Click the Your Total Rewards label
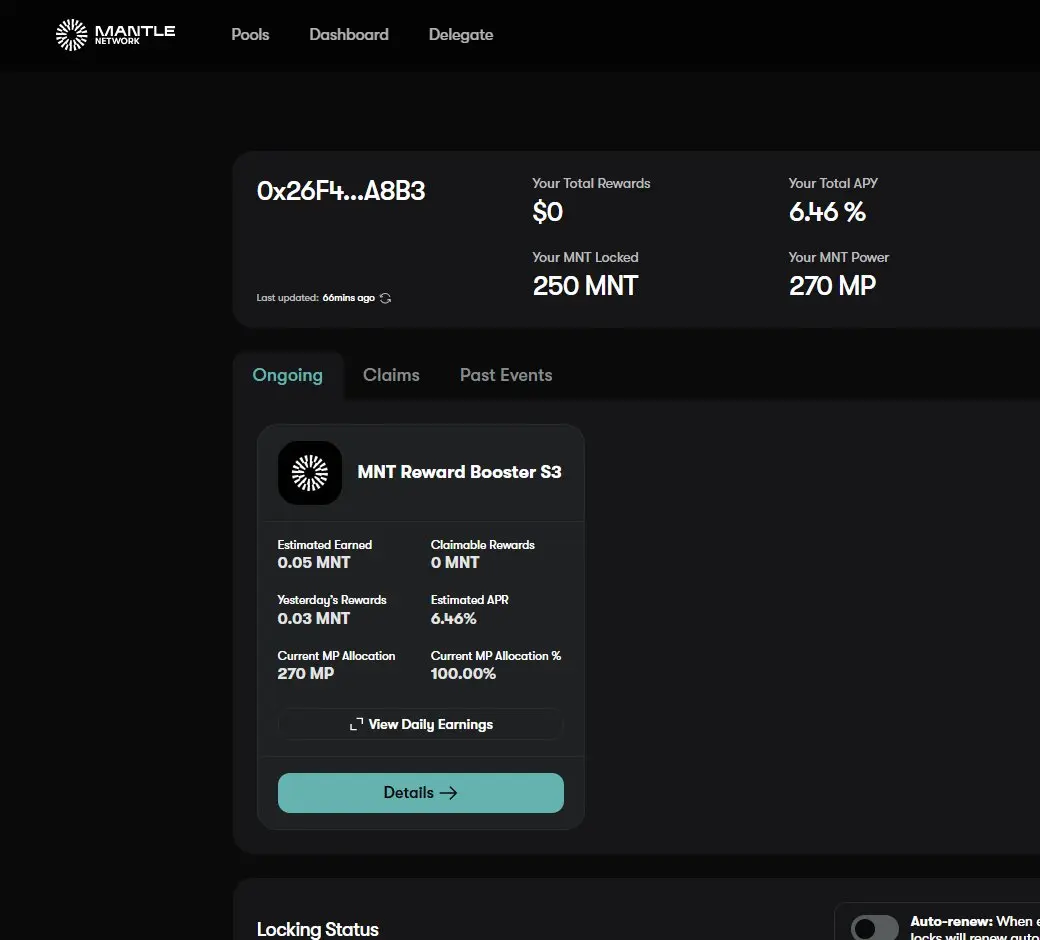Screen dimensions: 1040x940 (591, 183)
